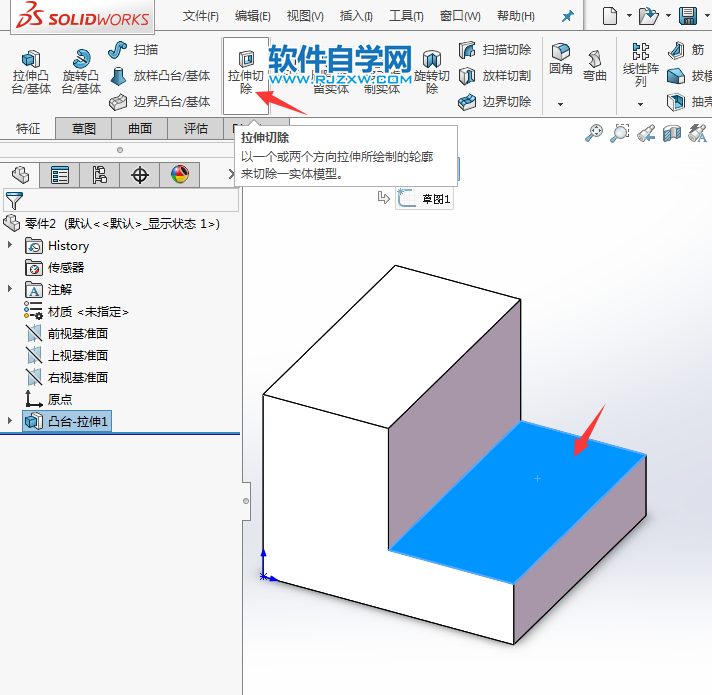Image resolution: width=712 pixels, height=695 pixels.
Task: Switch to the 特征 (Features) tab
Action: (x=28, y=128)
